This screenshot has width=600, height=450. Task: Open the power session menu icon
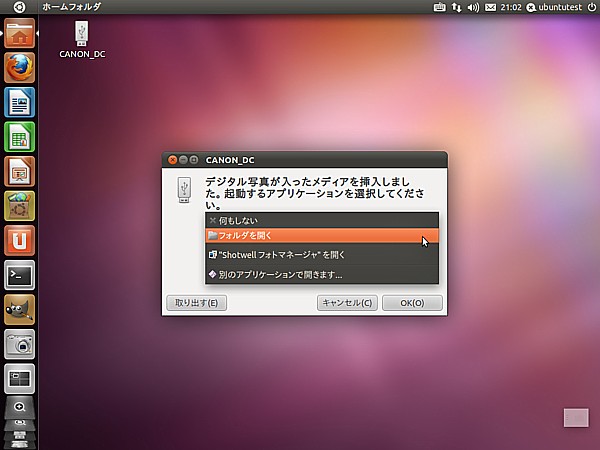click(x=592, y=7)
